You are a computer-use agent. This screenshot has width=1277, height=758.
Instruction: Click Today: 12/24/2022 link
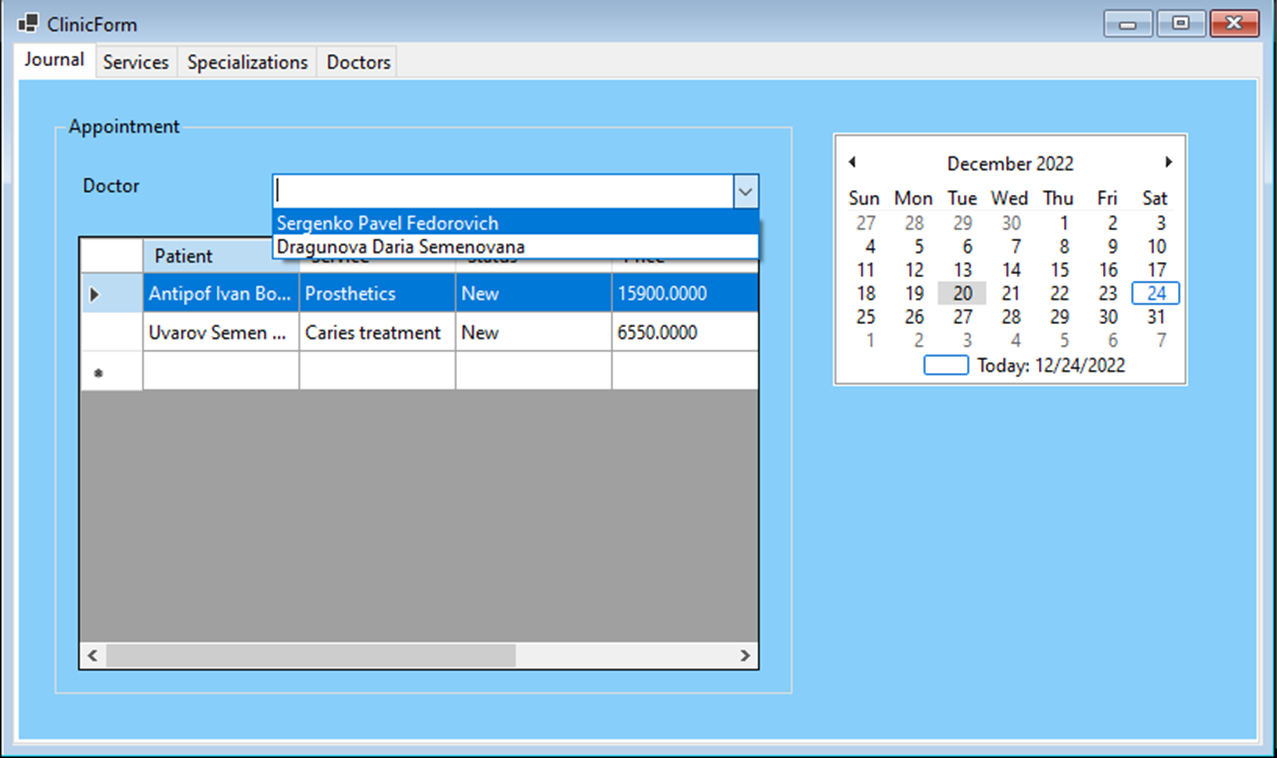(1051, 365)
